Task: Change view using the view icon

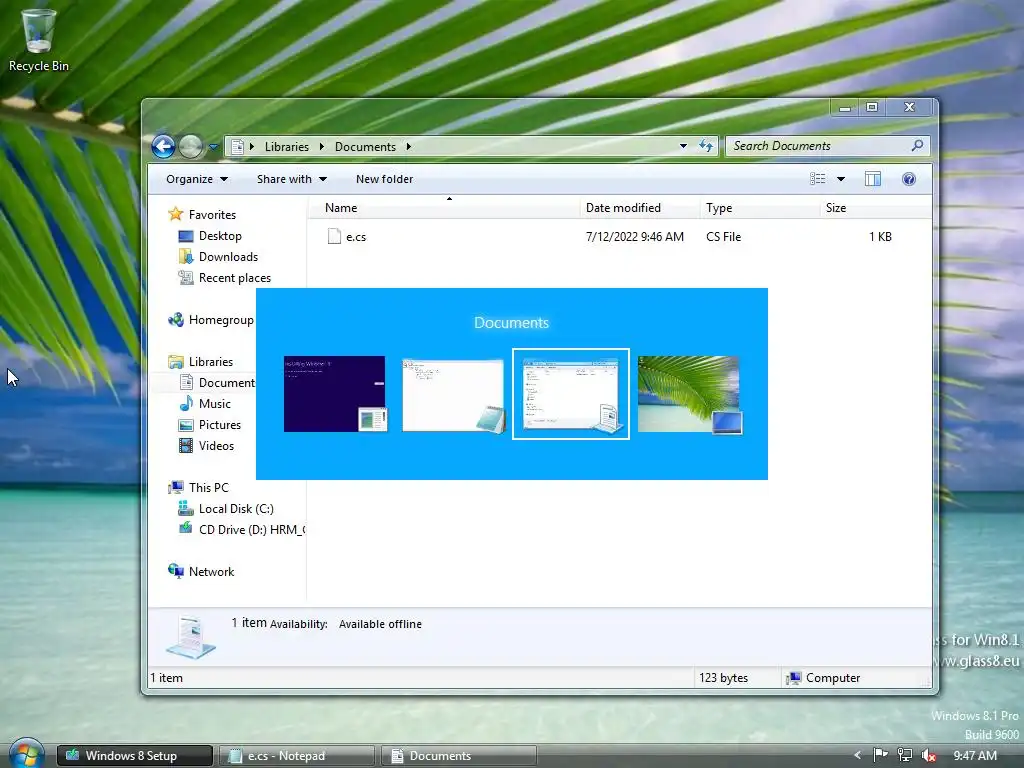Action: (818, 179)
